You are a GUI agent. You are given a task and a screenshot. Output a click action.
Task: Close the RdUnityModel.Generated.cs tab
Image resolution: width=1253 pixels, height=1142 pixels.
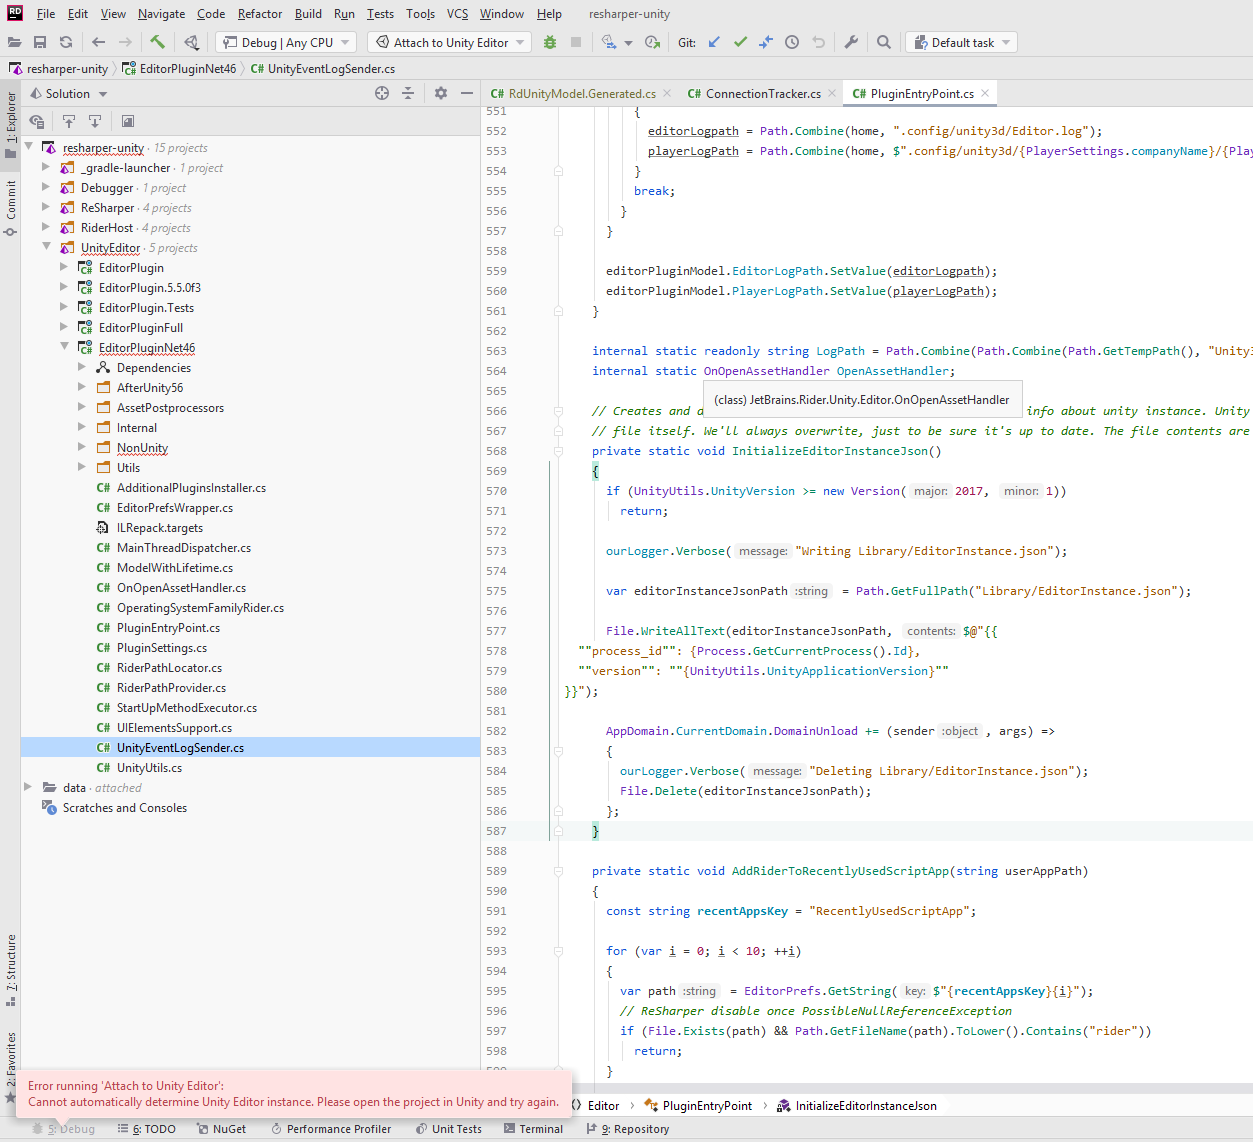[x=665, y=93]
